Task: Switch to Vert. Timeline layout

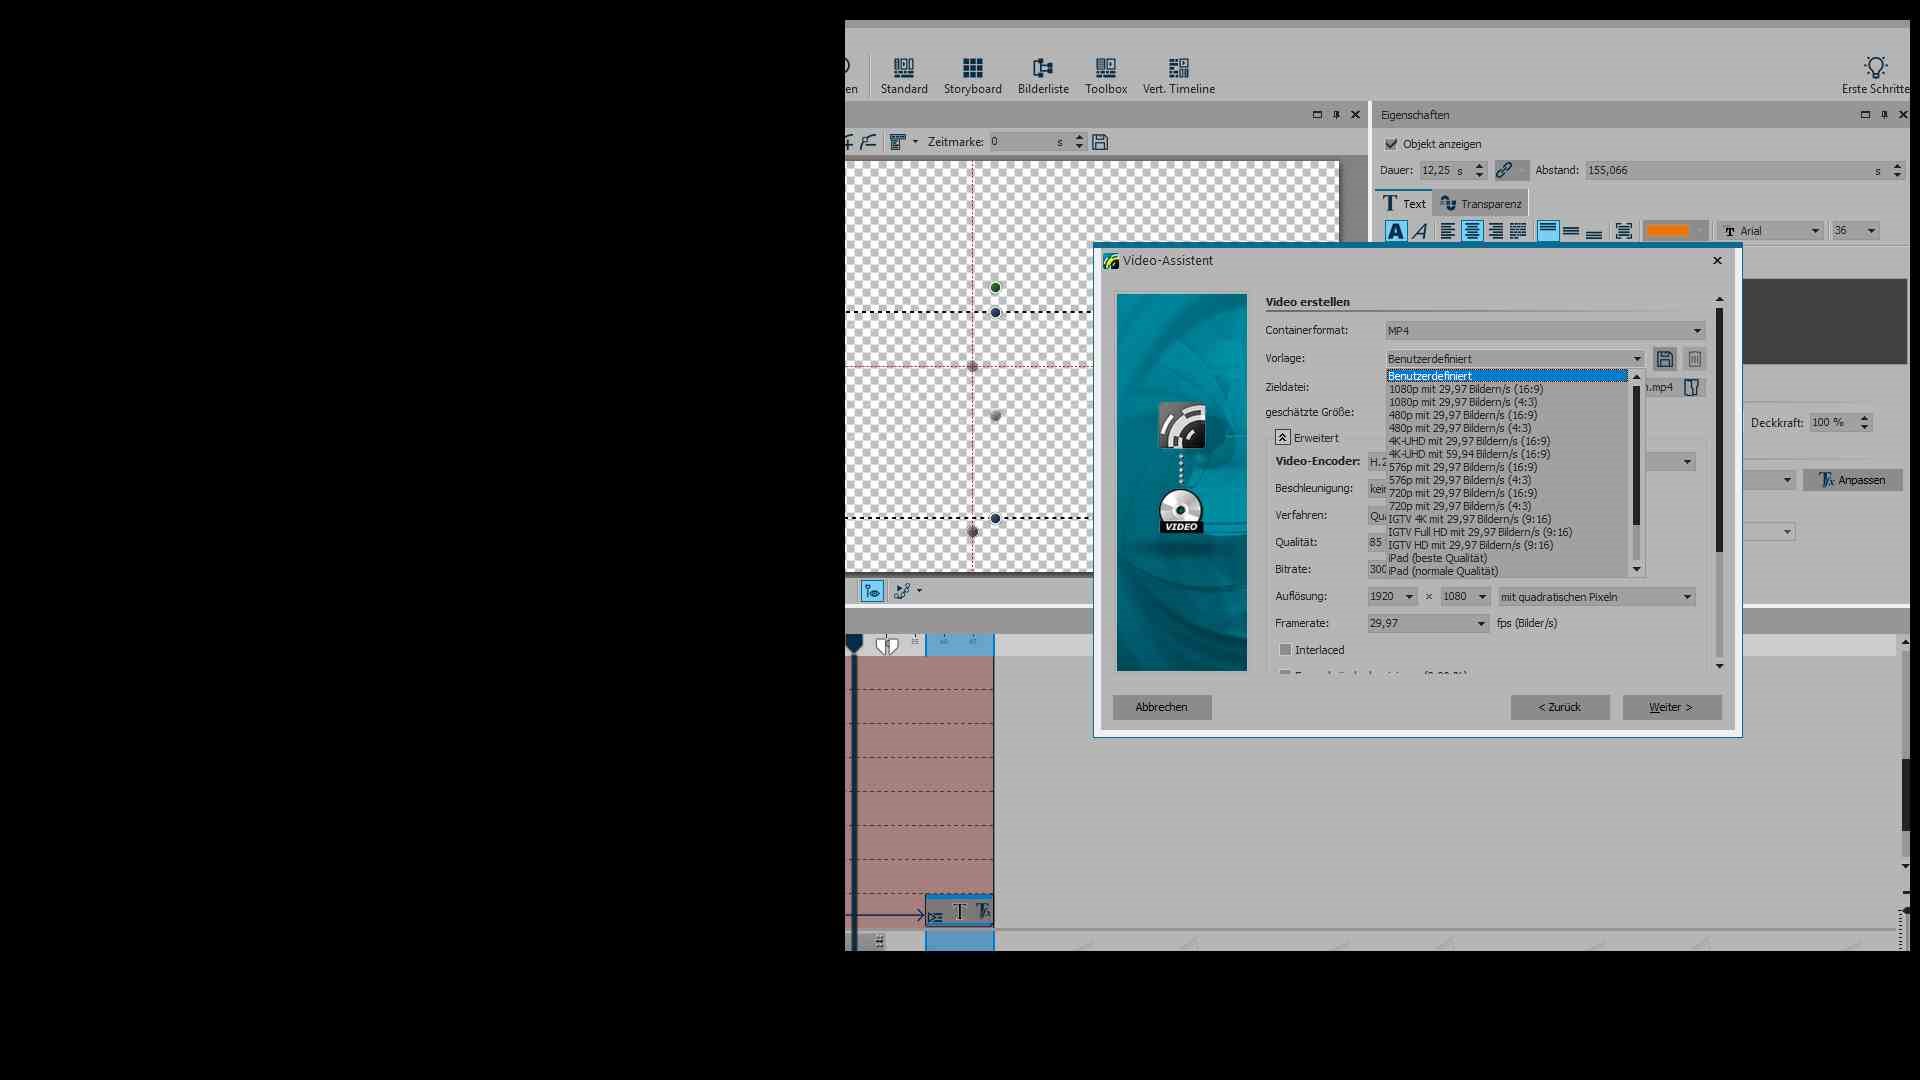Action: point(1178,76)
